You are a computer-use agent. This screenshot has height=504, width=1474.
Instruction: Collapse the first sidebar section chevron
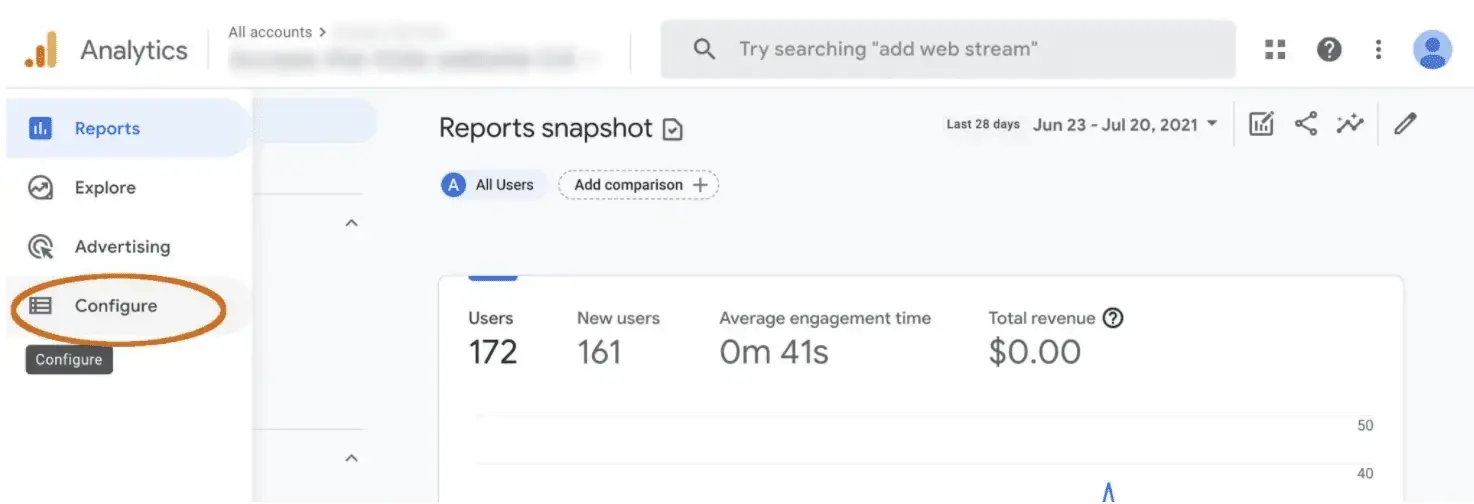351,223
